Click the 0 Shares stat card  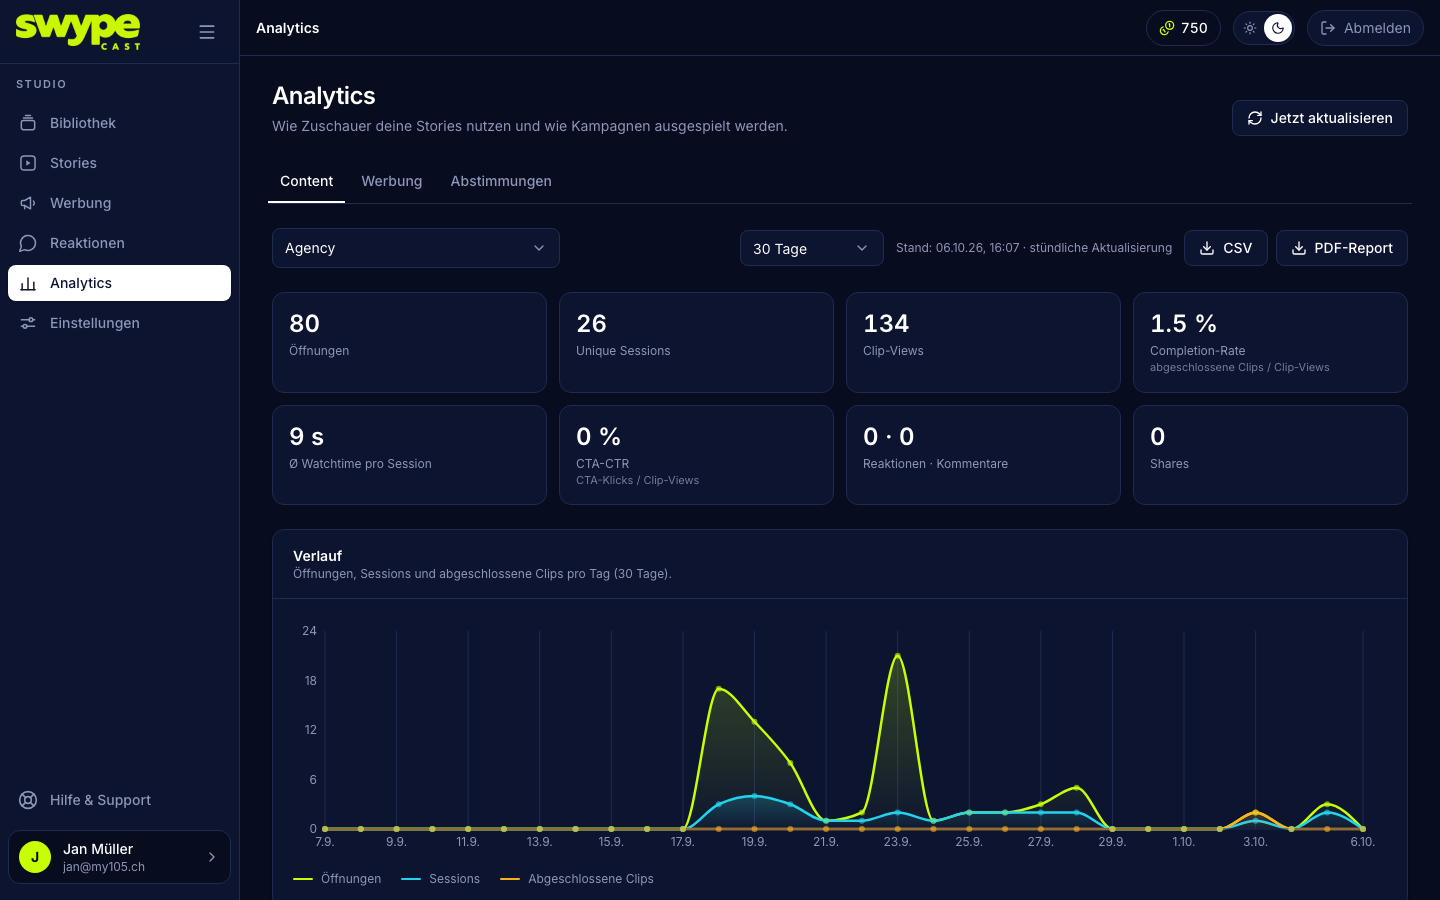coord(1270,455)
